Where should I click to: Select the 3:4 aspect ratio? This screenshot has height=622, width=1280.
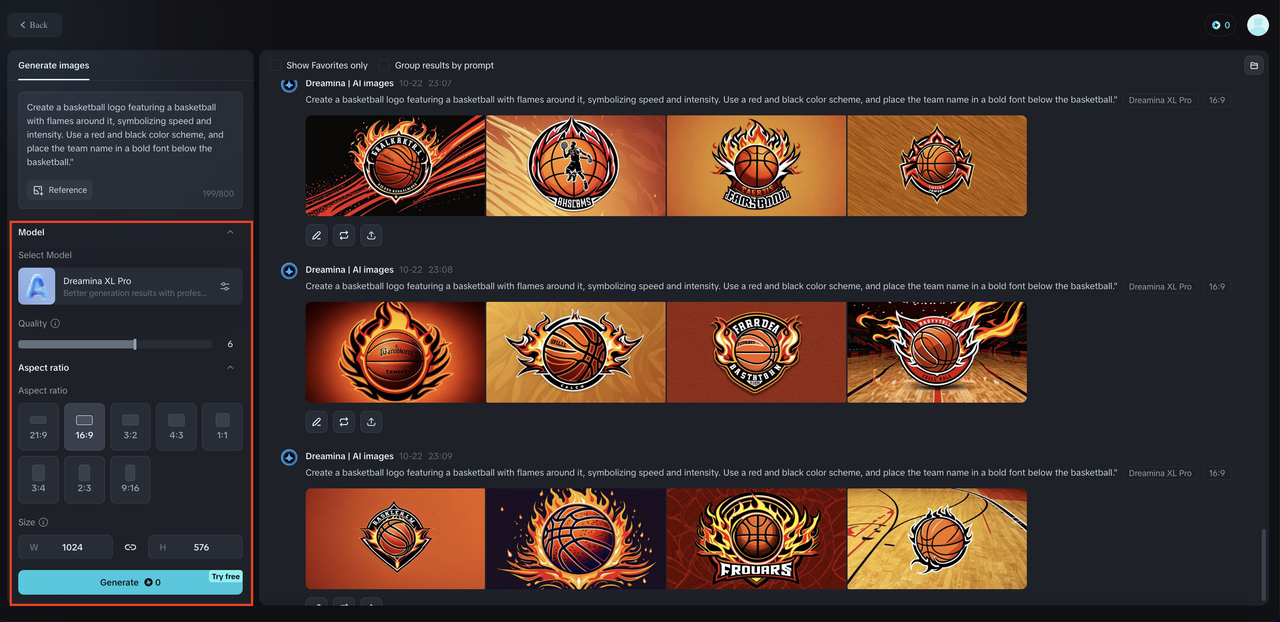coord(38,480)
